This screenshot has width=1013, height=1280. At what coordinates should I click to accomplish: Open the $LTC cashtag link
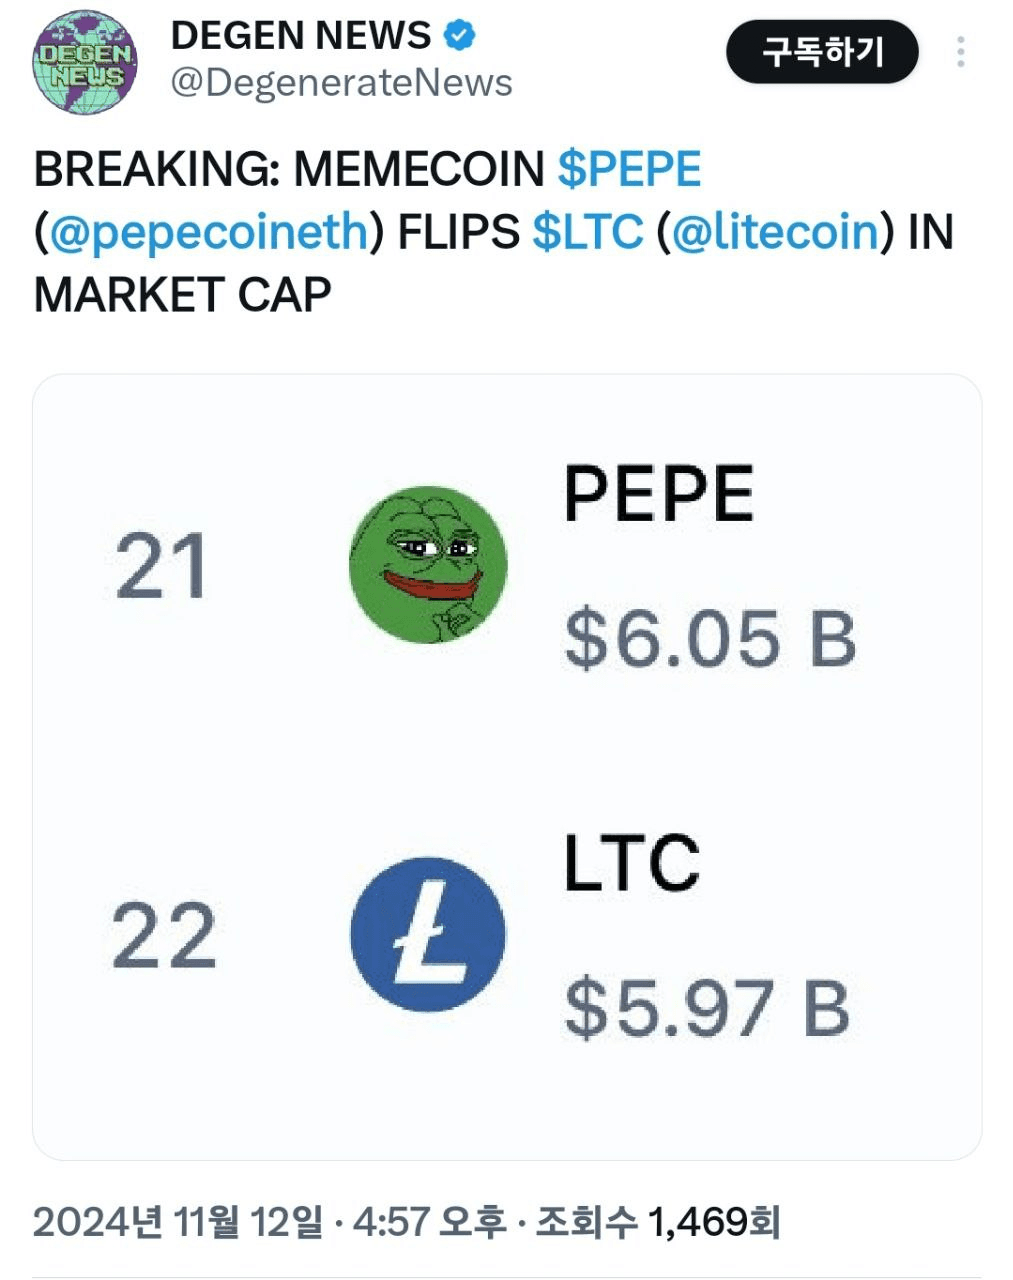click(588, 231)
